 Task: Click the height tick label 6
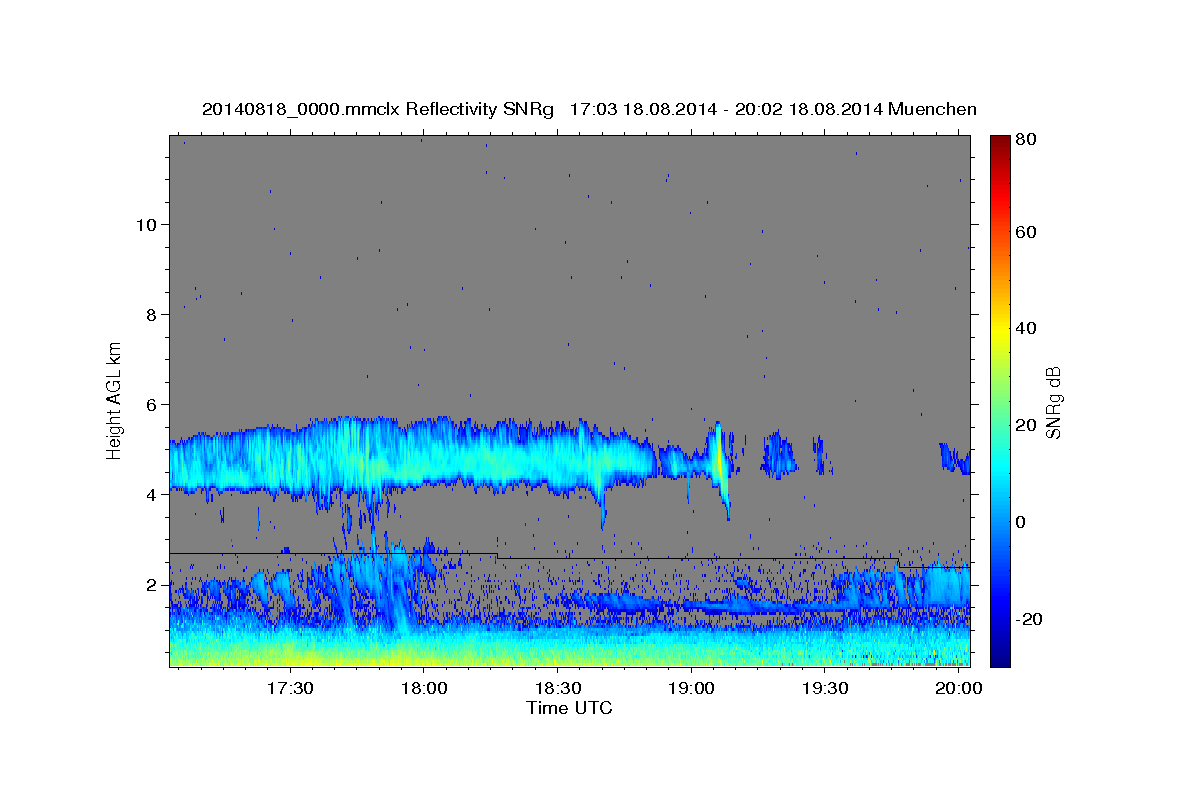[x=151, y=404]
